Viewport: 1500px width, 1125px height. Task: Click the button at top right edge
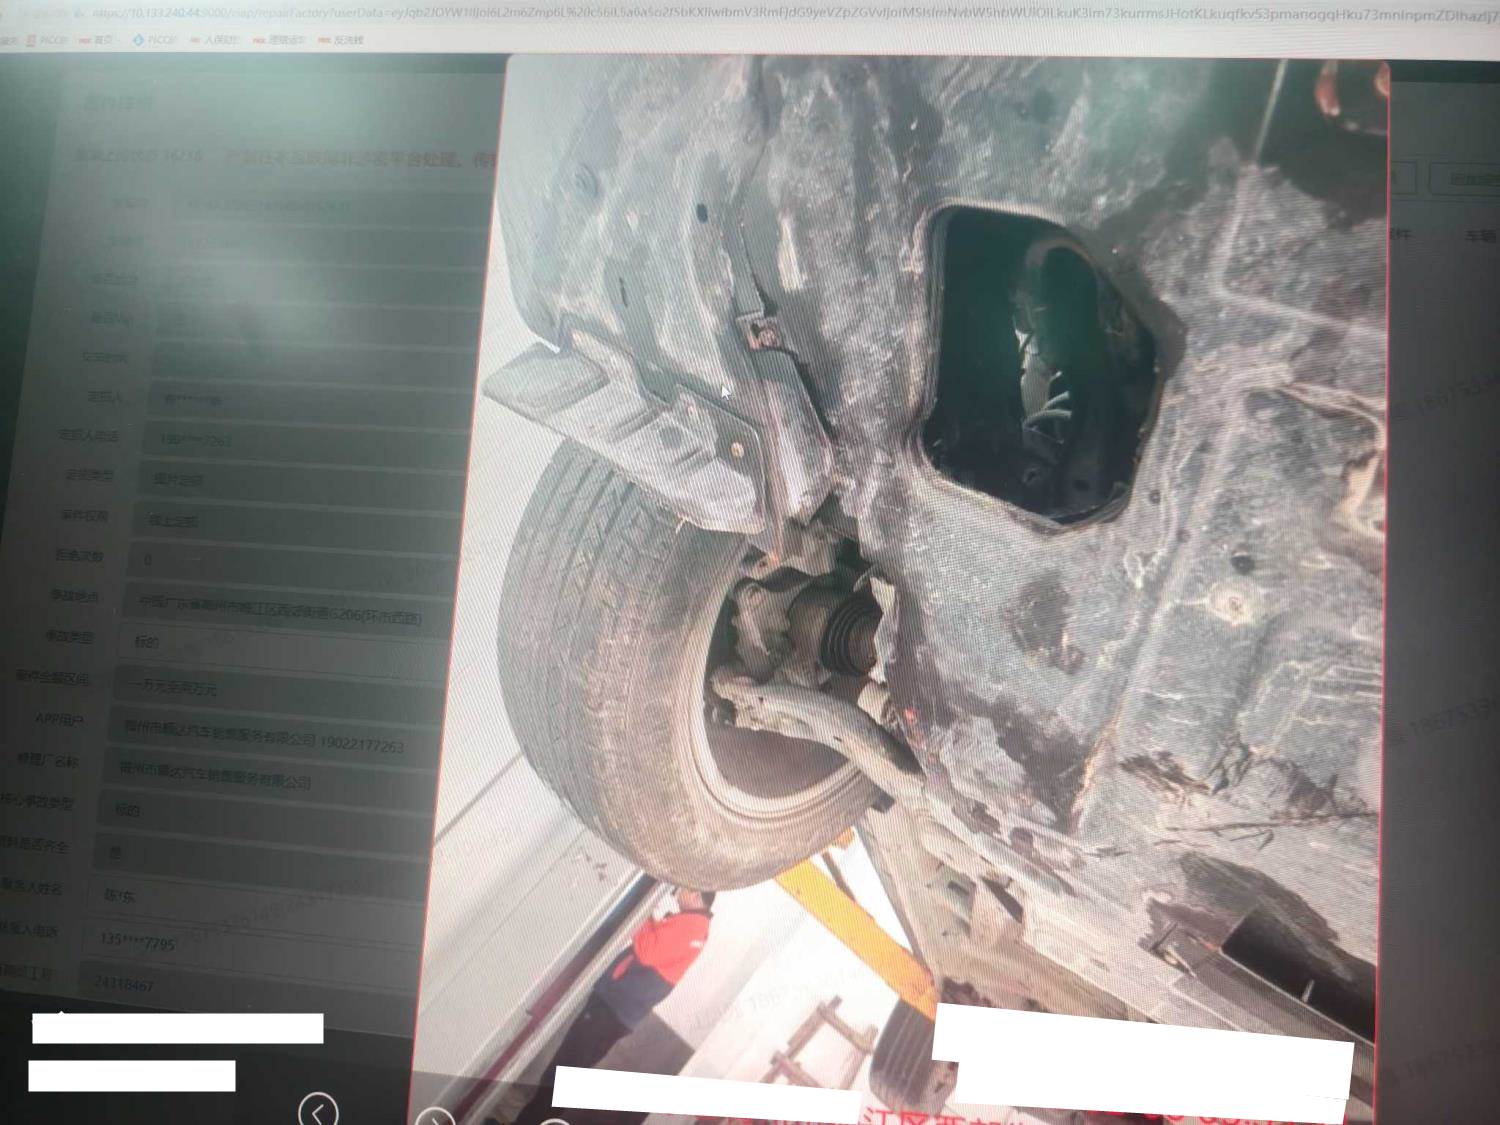point(1466,180)
